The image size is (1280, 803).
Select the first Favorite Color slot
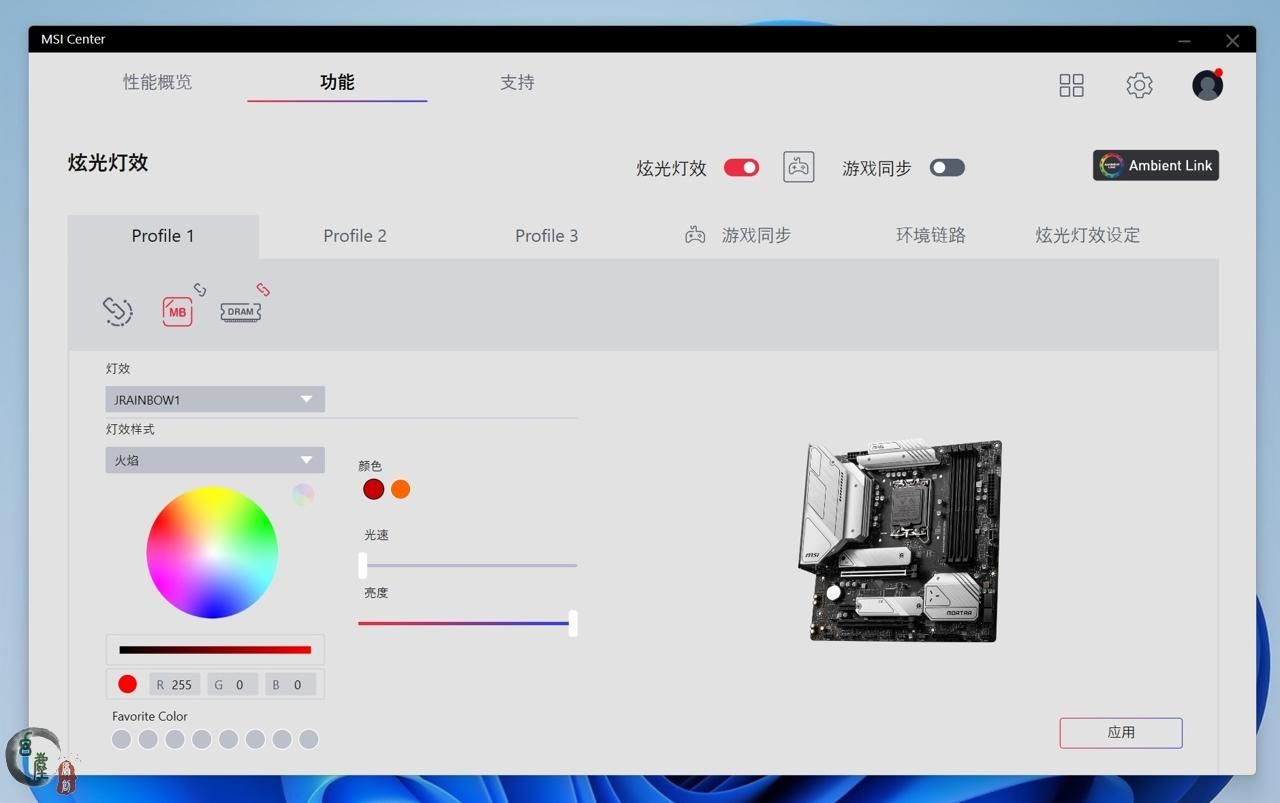click(121, 739)
